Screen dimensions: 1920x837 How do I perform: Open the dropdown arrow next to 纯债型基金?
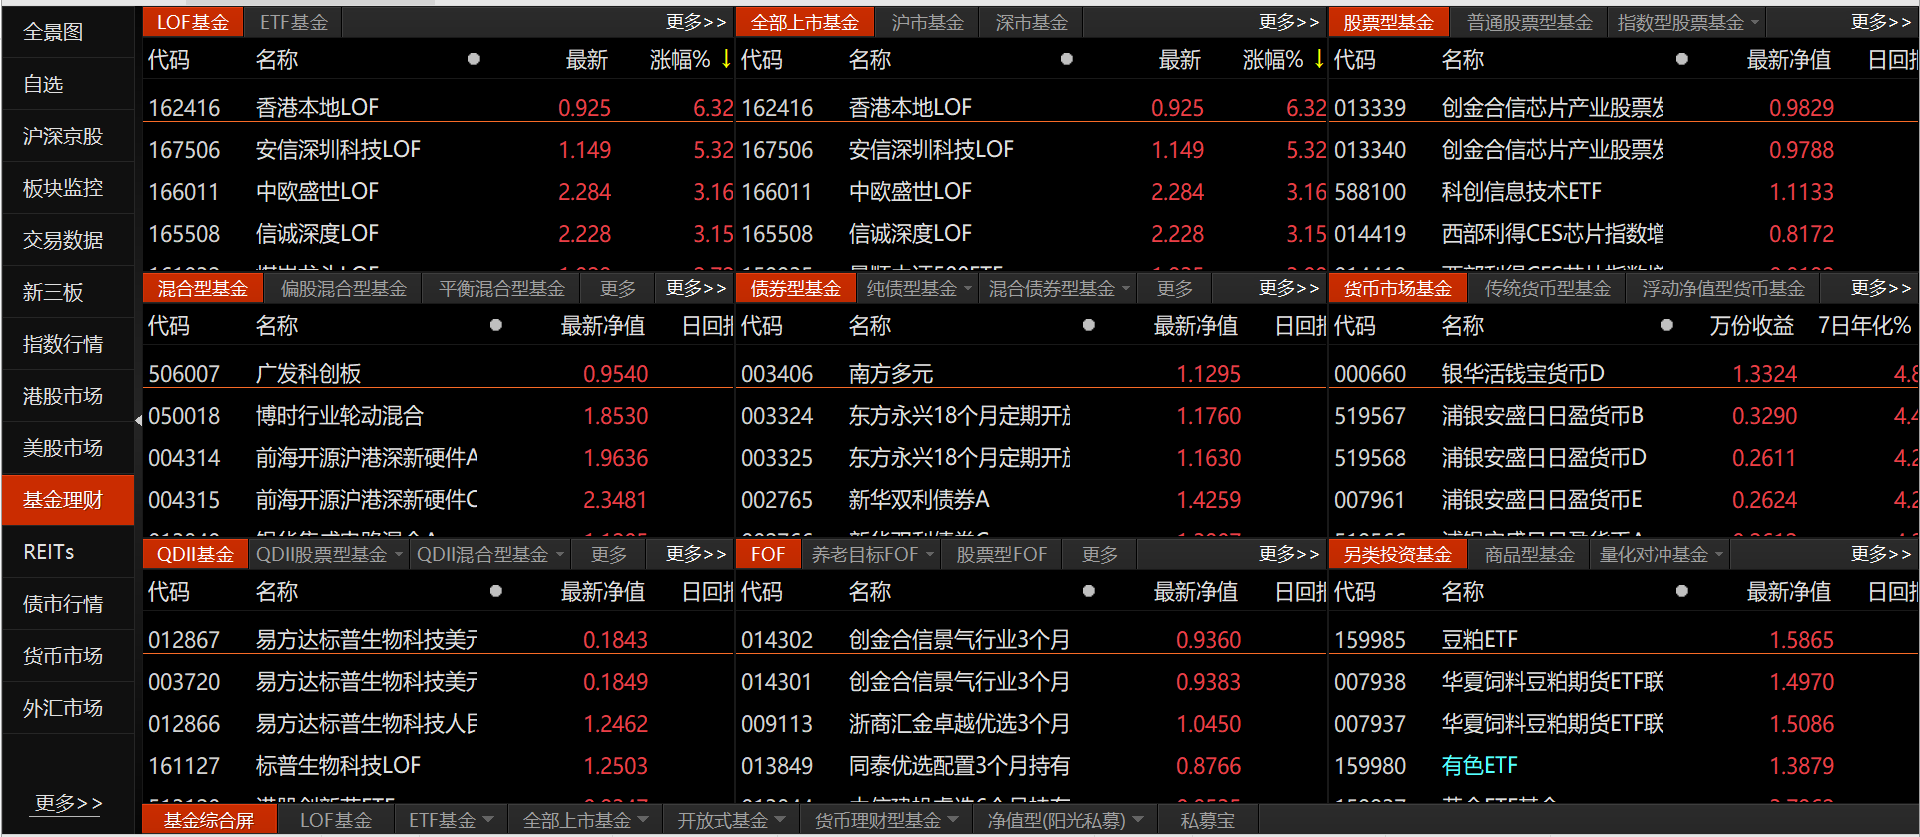tap(967, 289)
